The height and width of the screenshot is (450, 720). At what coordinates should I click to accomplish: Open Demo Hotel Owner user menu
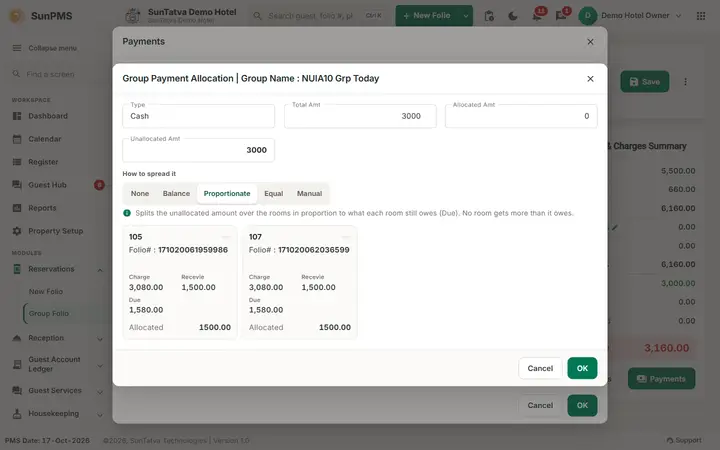click(630, 16)
